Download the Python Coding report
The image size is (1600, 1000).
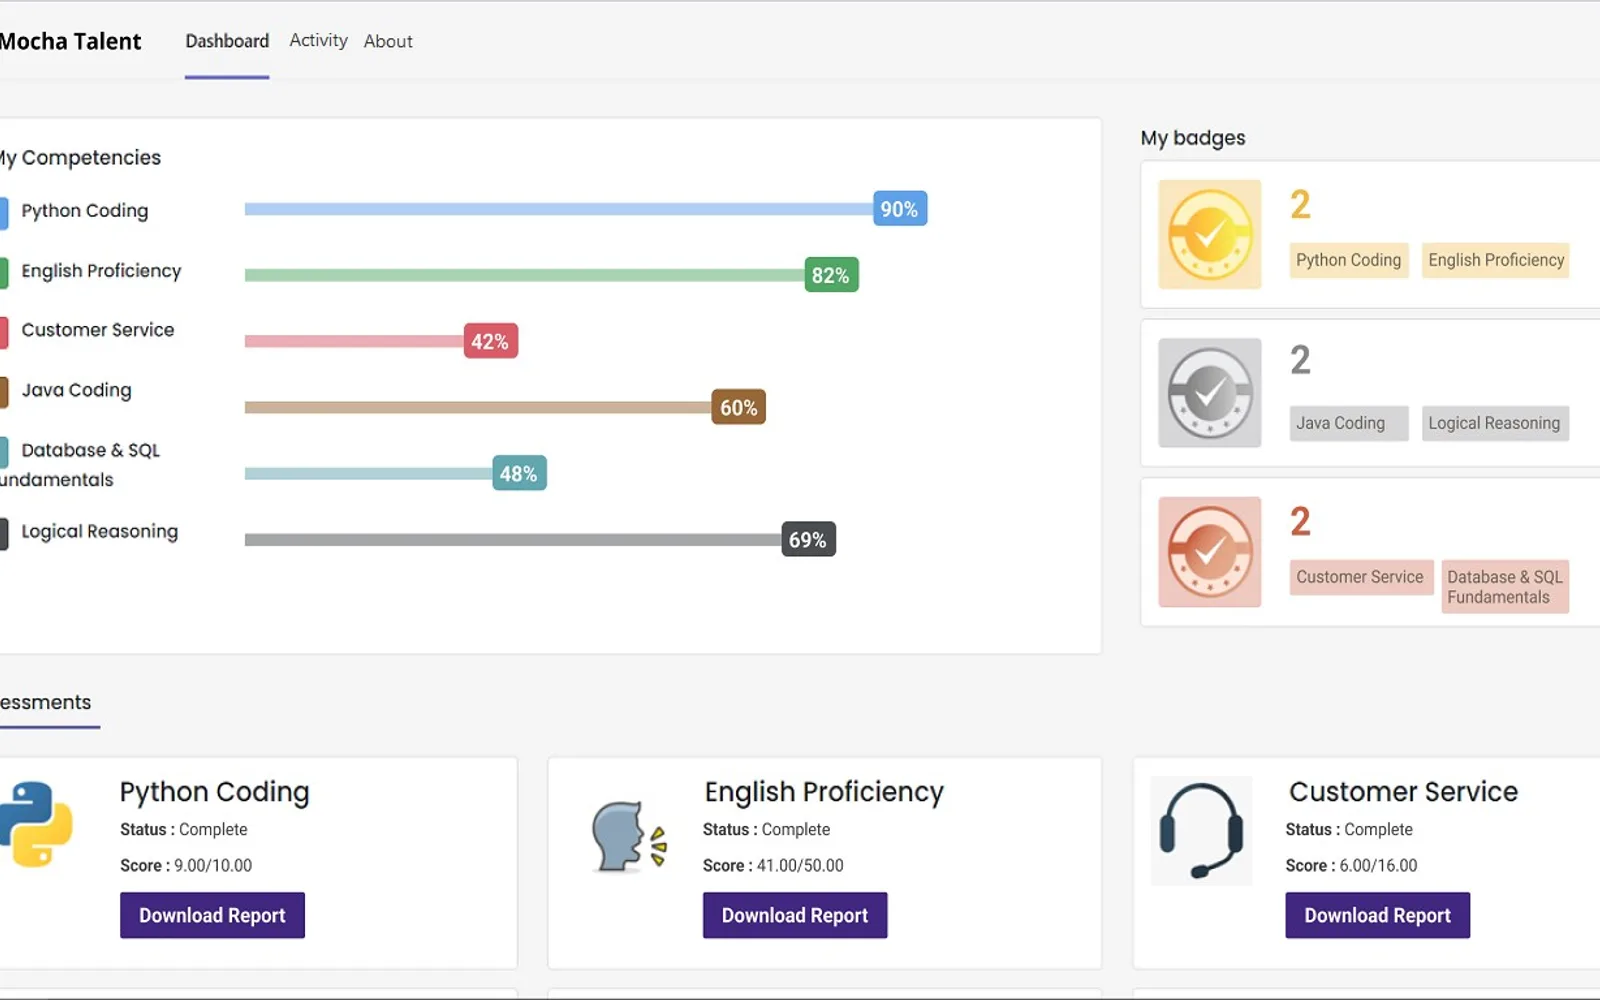click(x=212, y=915)
